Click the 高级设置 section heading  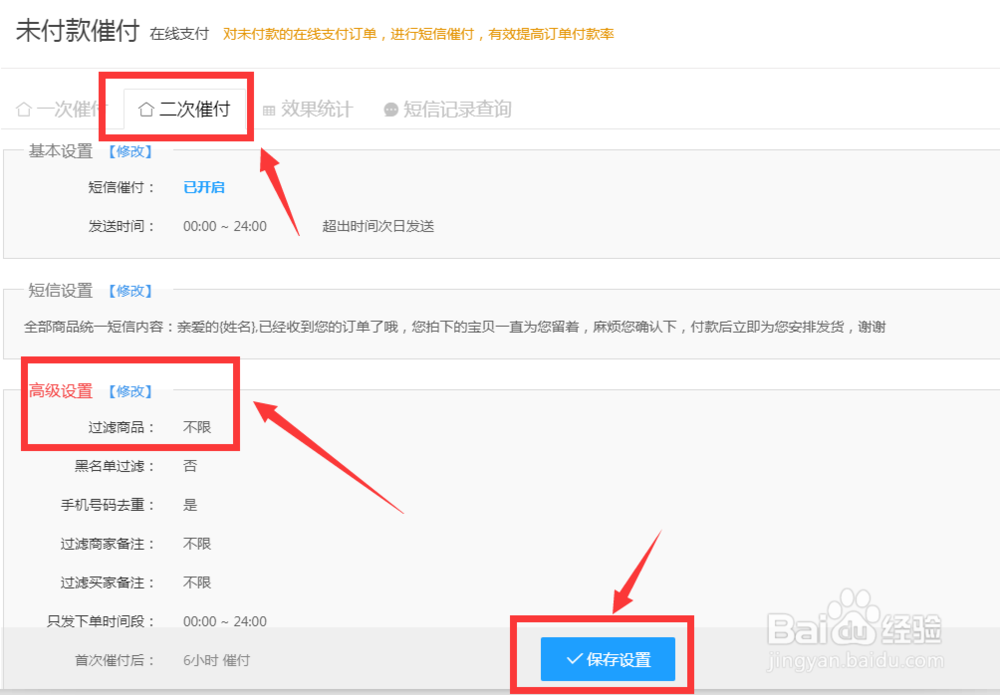pos(61,391)
